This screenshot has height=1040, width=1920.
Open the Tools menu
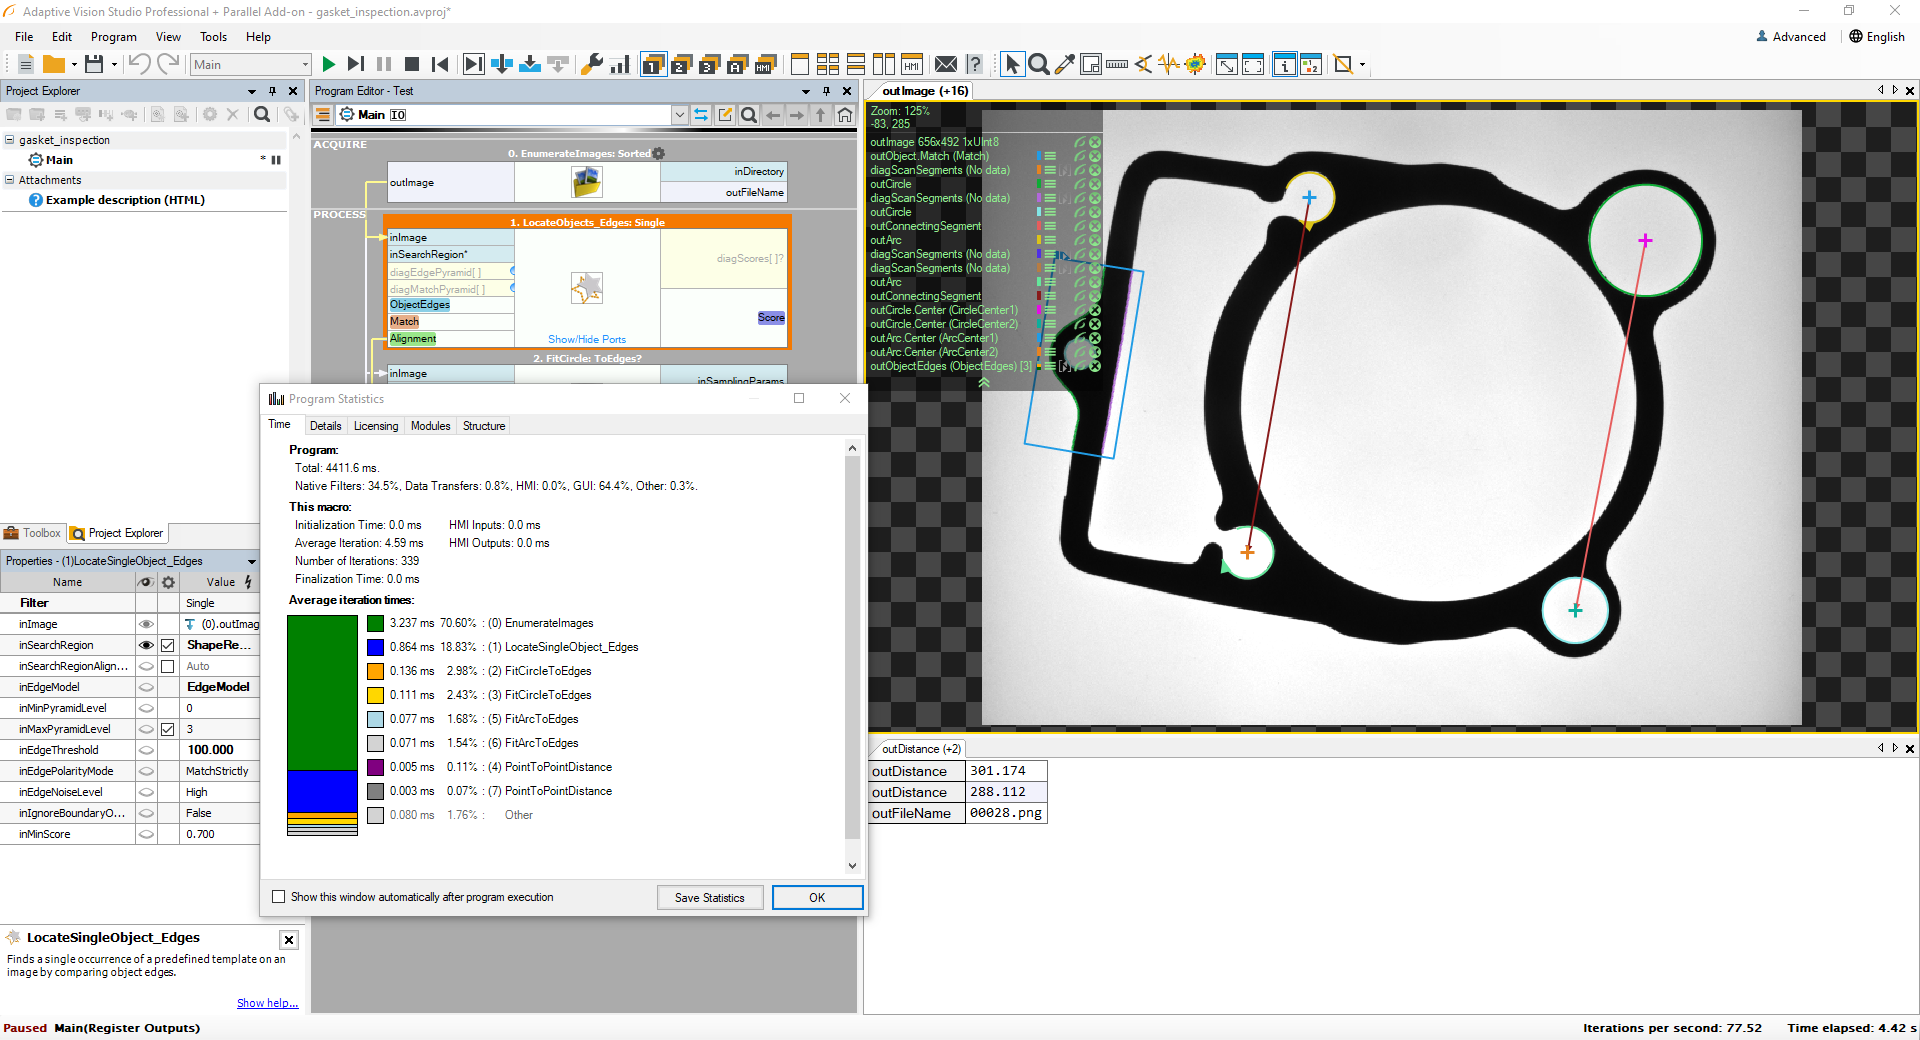212,37
